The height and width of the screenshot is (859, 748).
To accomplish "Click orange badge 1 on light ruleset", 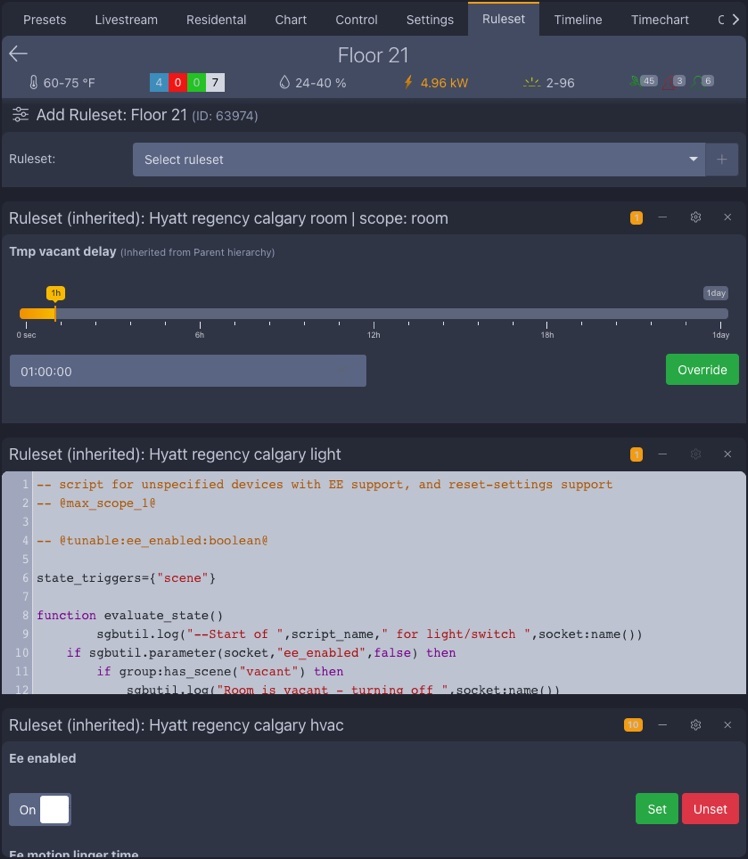I will pos(636,454).
